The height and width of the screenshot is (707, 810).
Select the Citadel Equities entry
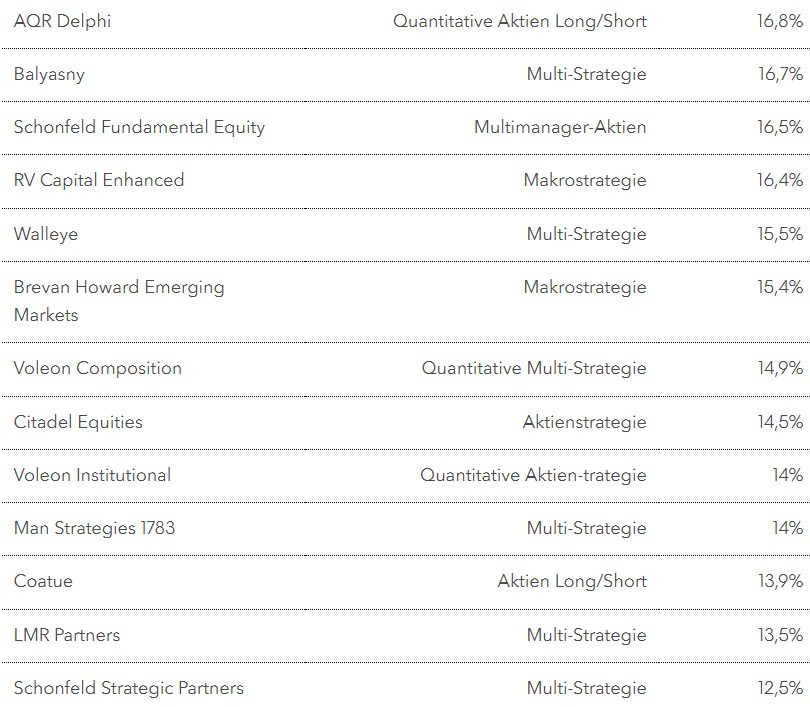pyautogui.click(x=78, y=422)
